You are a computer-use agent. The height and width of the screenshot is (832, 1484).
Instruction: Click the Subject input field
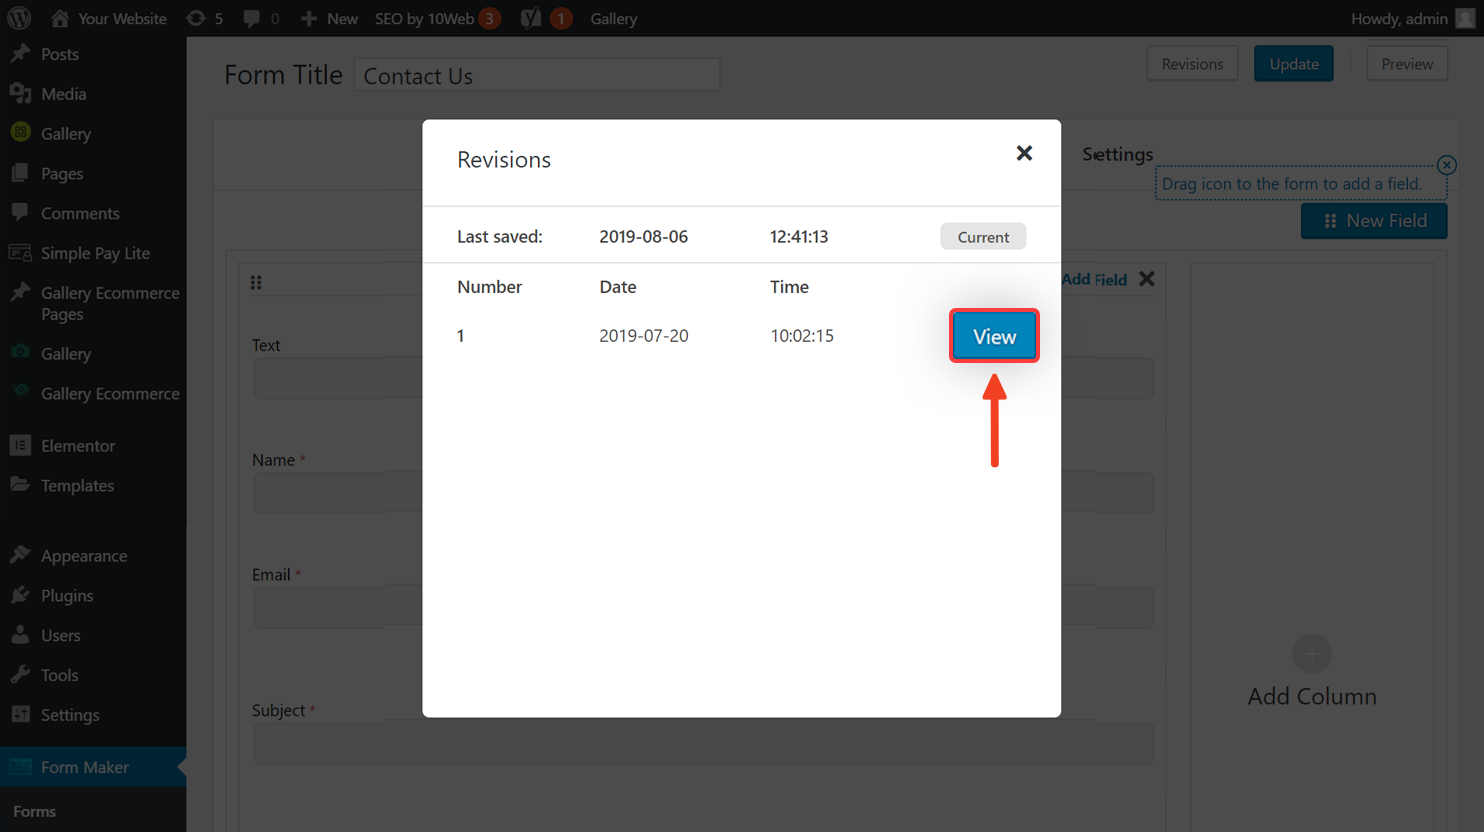[703, 743]
